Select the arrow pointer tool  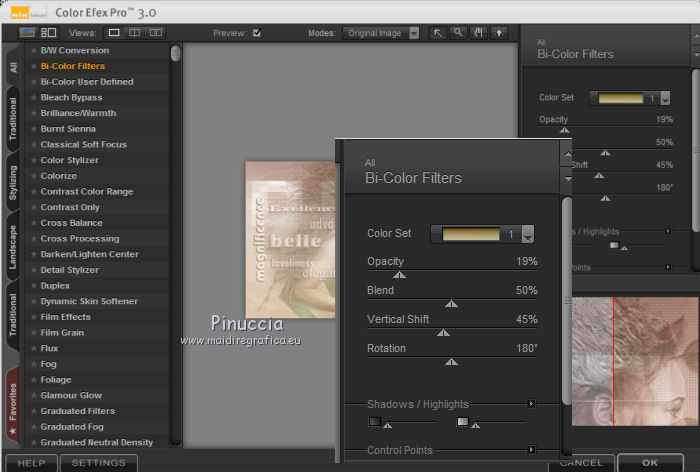[x=439, y=33]
